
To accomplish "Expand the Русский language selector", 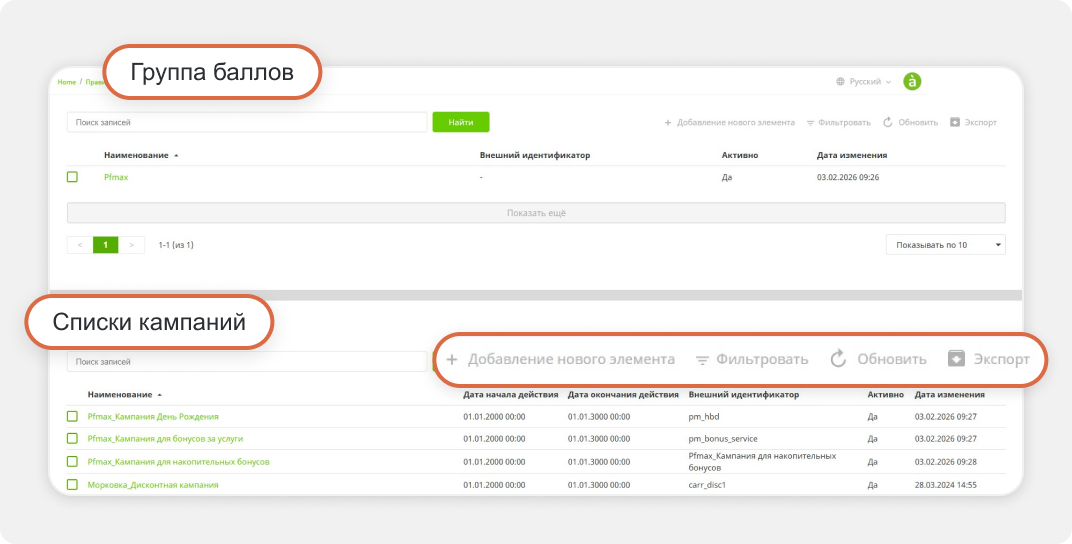I will [866, 82].
